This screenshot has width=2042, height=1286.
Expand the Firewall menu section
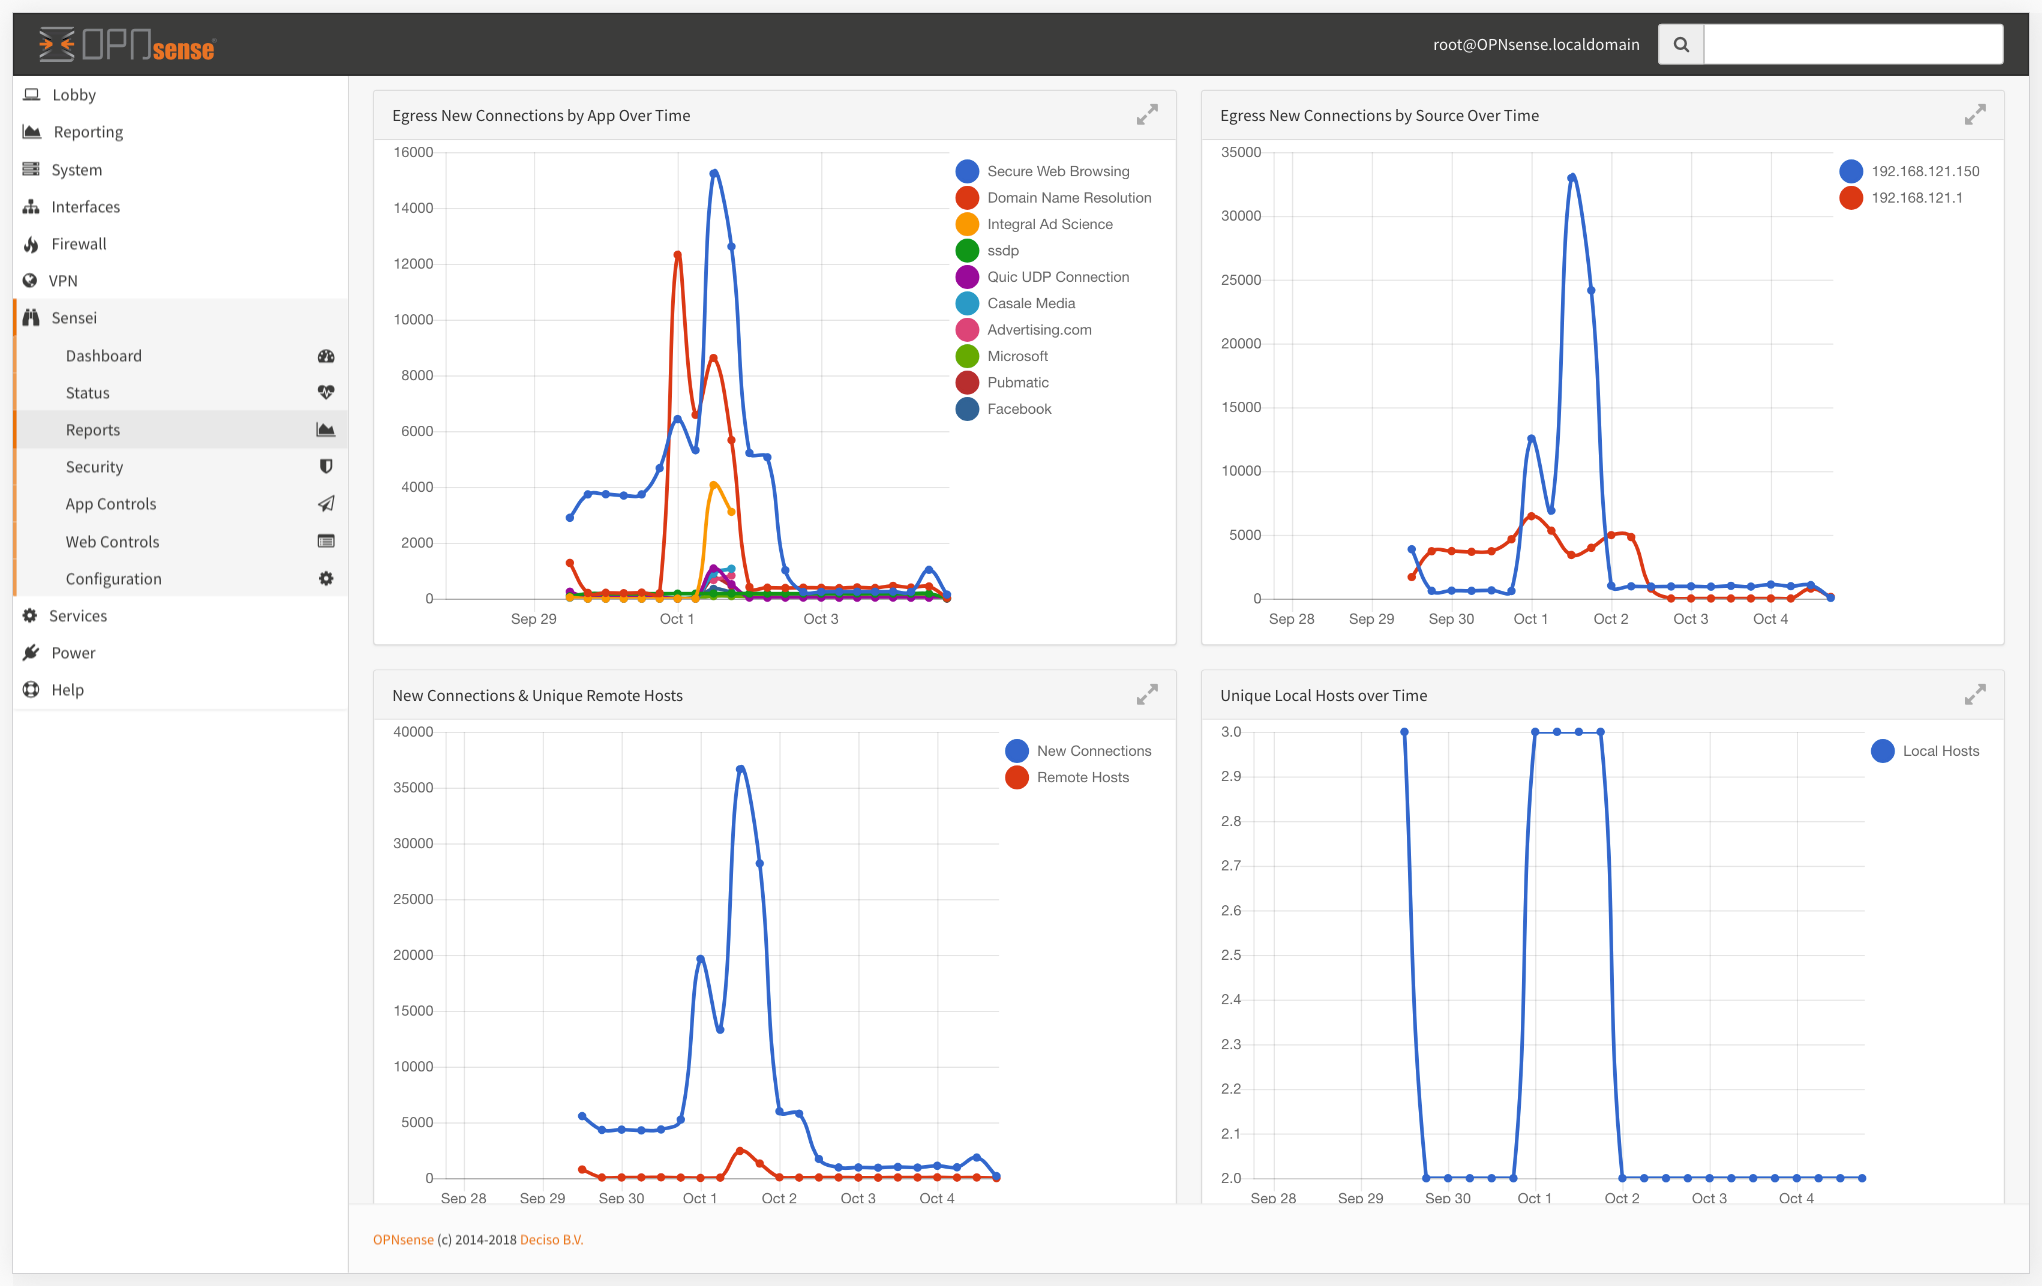pos(78,244)
